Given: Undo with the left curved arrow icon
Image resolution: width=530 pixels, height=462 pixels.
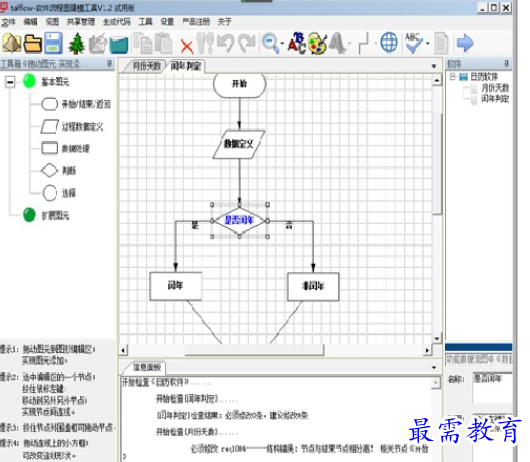Looking at the screenshot, I should tap(225, 43).
